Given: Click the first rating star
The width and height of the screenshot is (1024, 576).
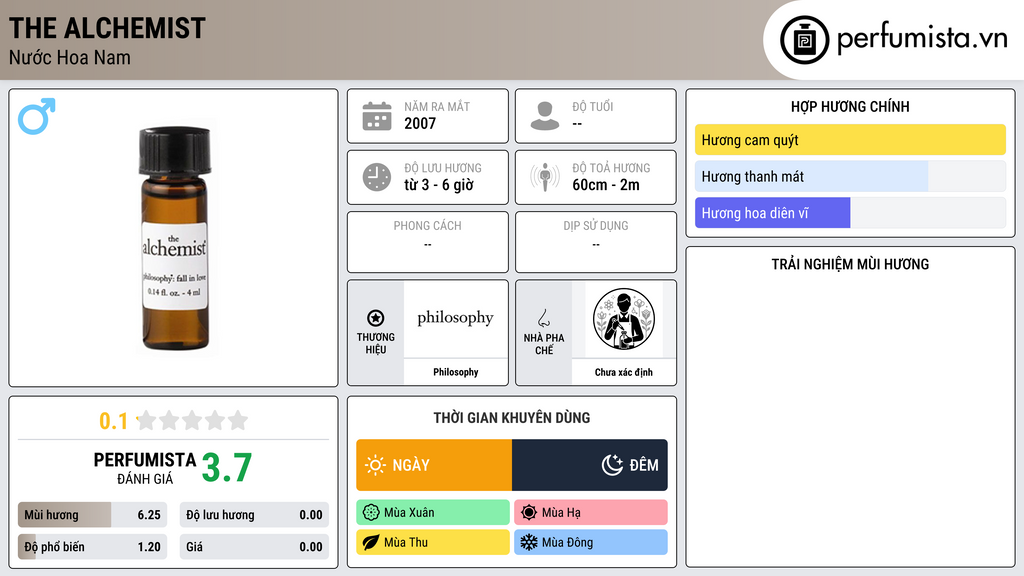Looking at the screenshot, I should [x=146, y=420].
